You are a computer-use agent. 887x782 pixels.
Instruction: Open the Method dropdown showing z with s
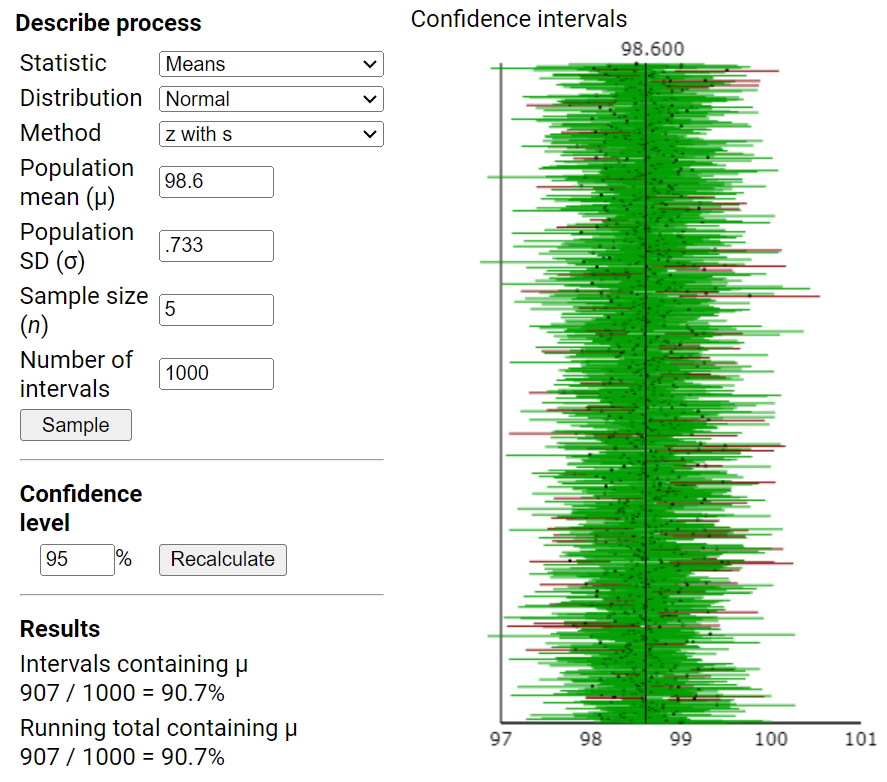click(270, 134)
